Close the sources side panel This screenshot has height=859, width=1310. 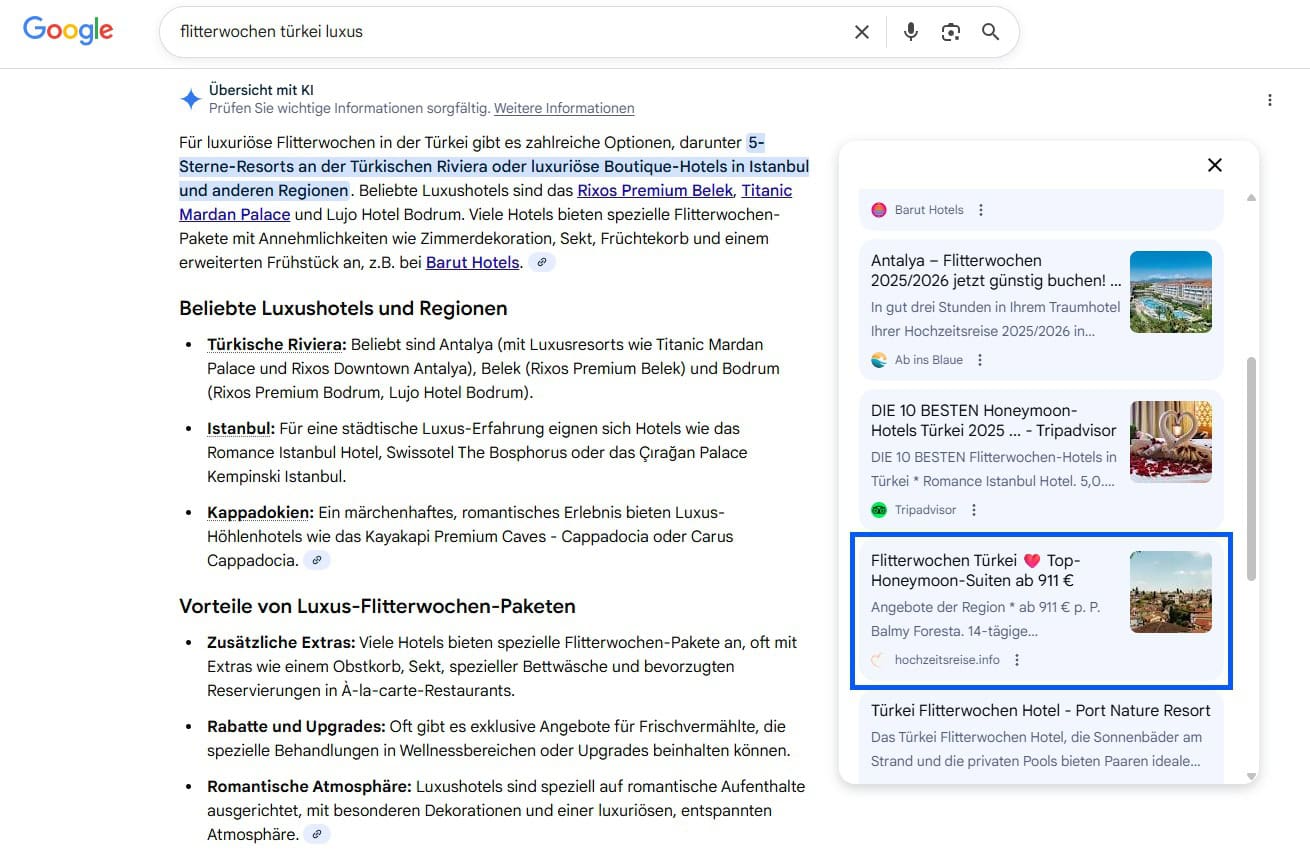coord(1214,165)
